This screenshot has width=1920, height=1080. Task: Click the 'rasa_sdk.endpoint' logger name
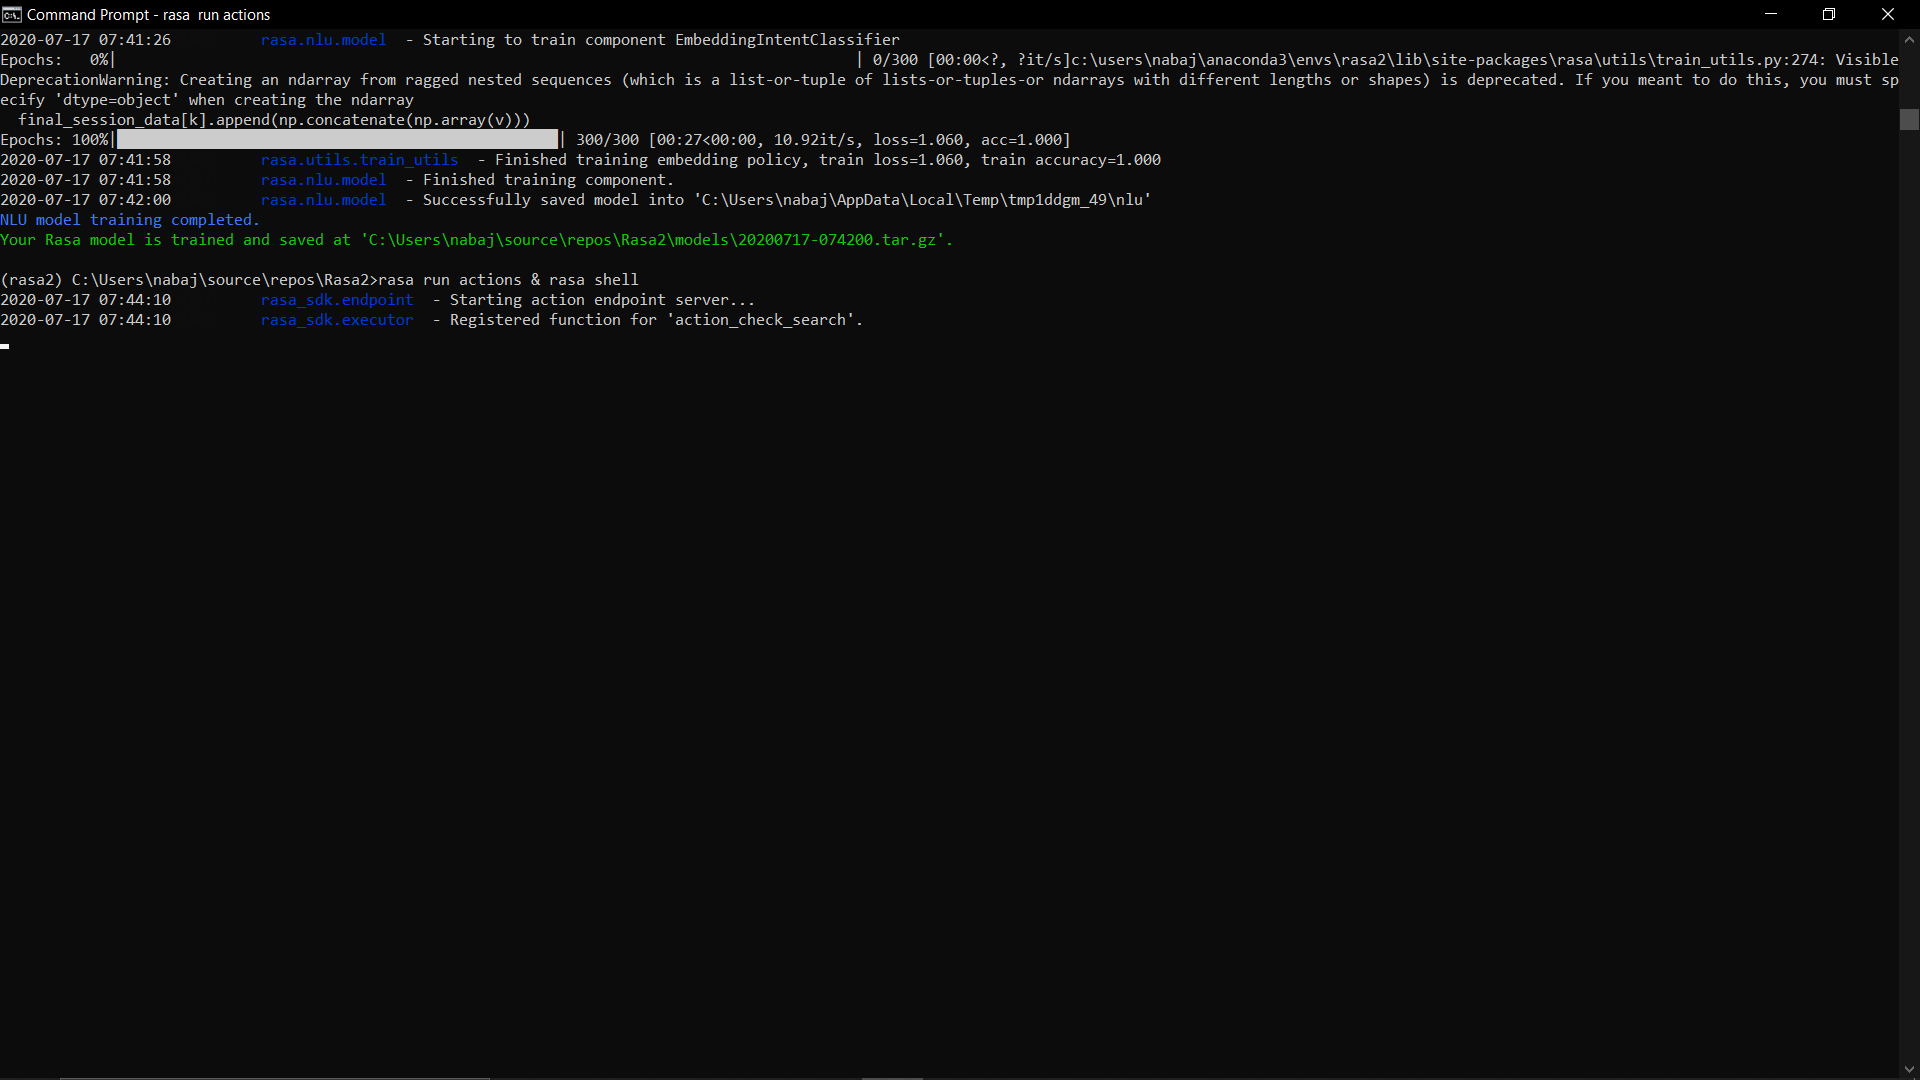pyautogui.click(x=337, y=300)
